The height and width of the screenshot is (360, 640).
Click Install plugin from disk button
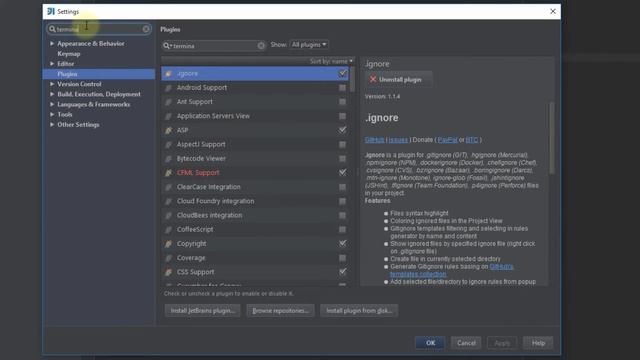359,311
